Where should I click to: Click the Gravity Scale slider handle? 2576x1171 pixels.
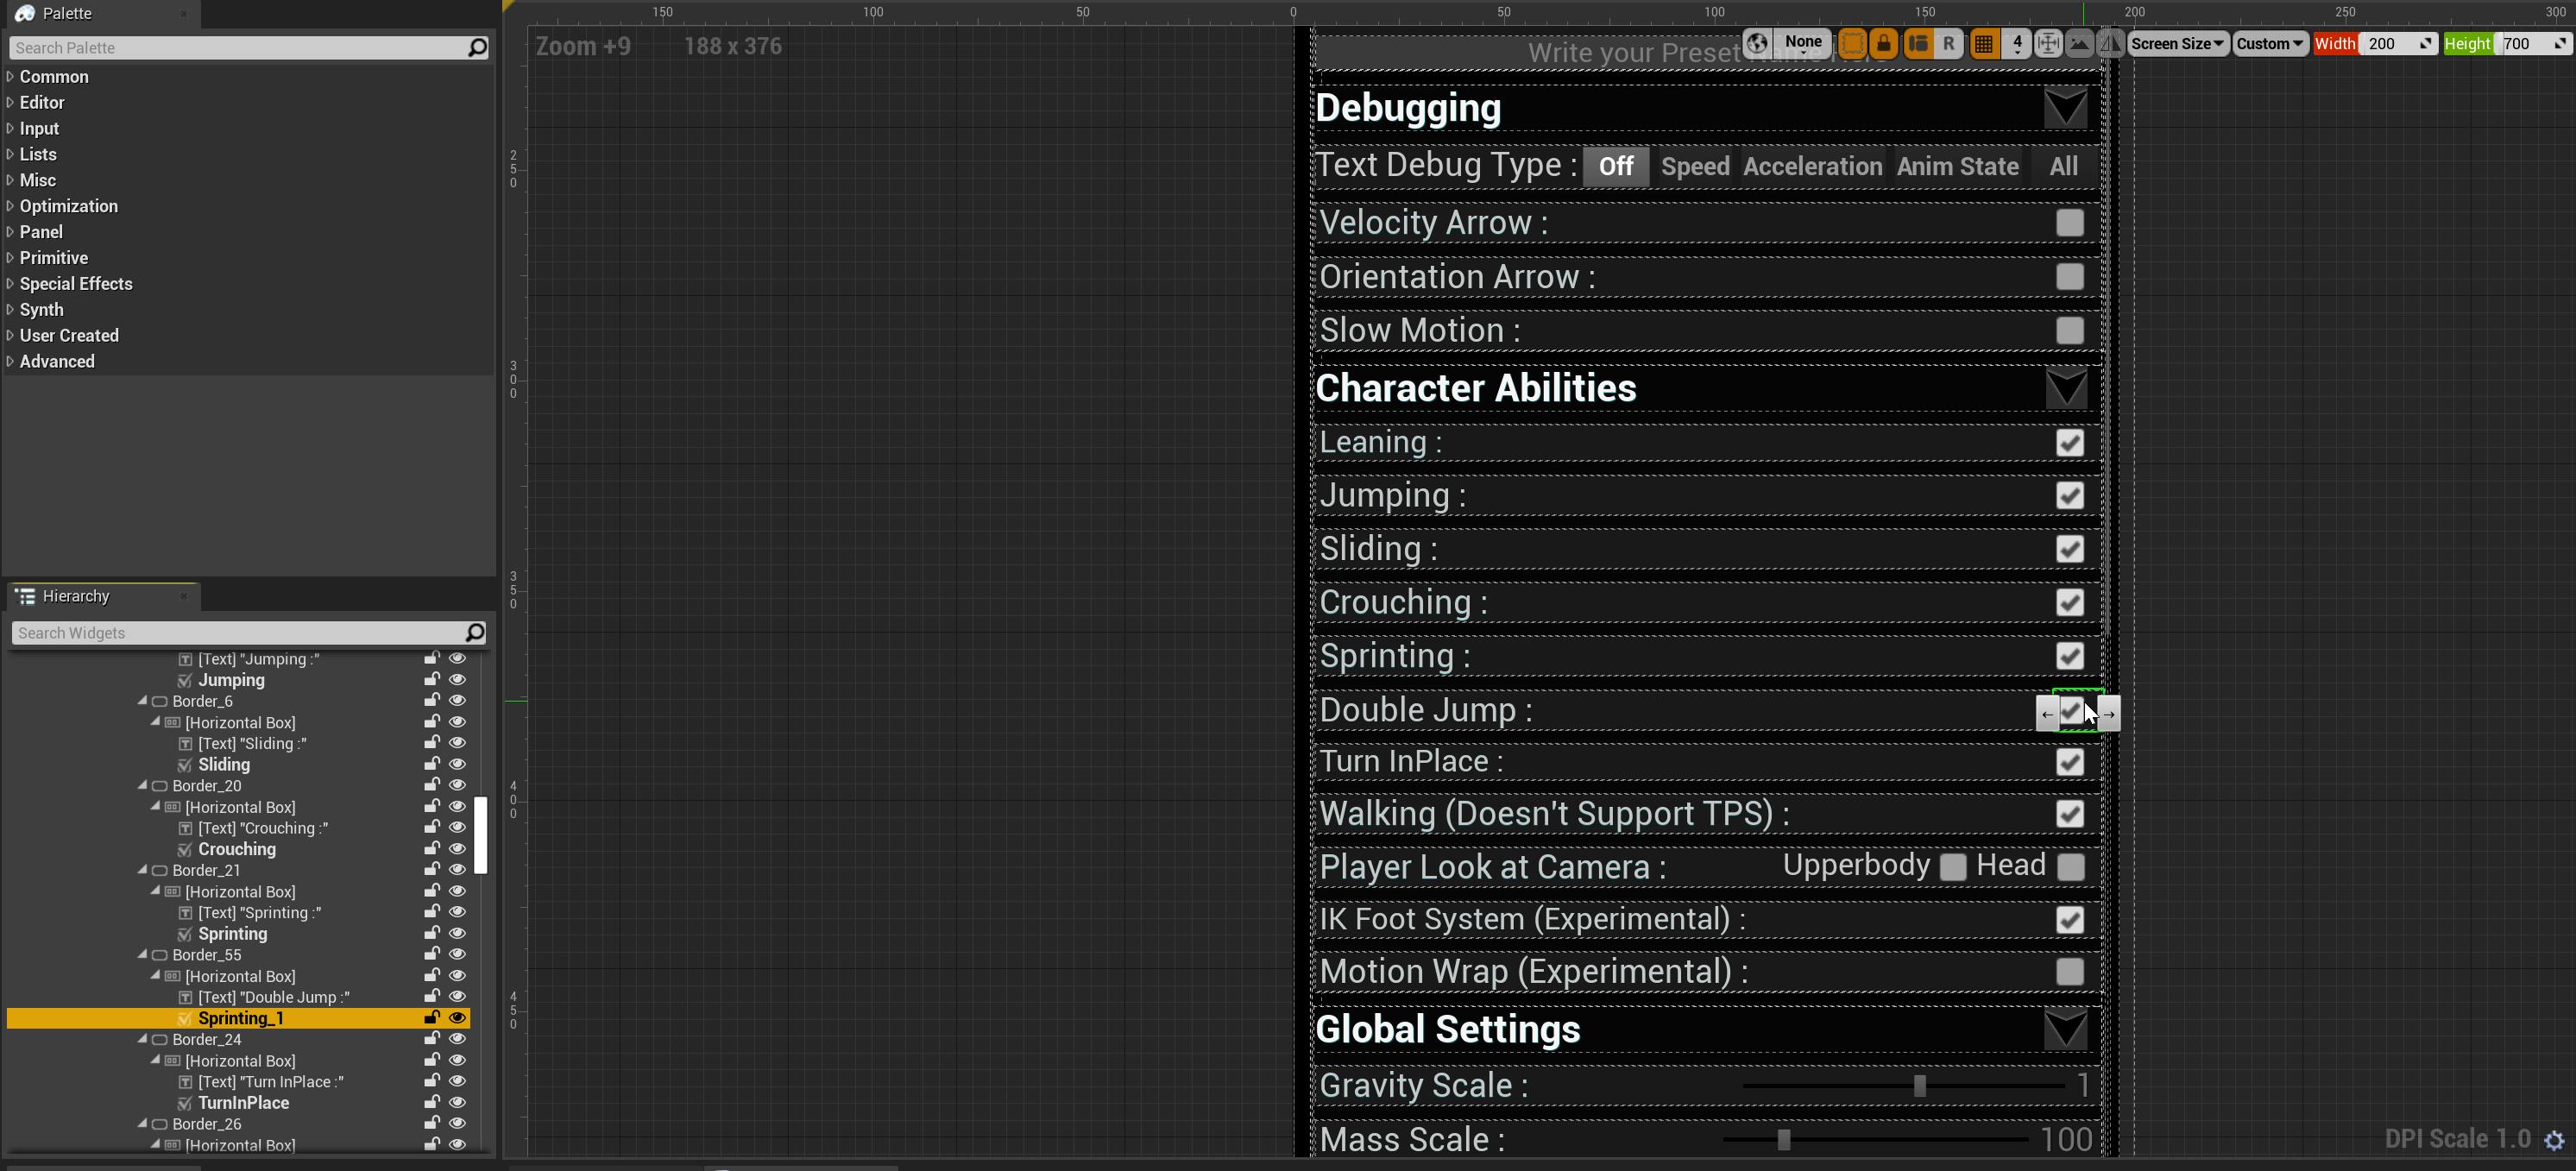point(1919,1085)
